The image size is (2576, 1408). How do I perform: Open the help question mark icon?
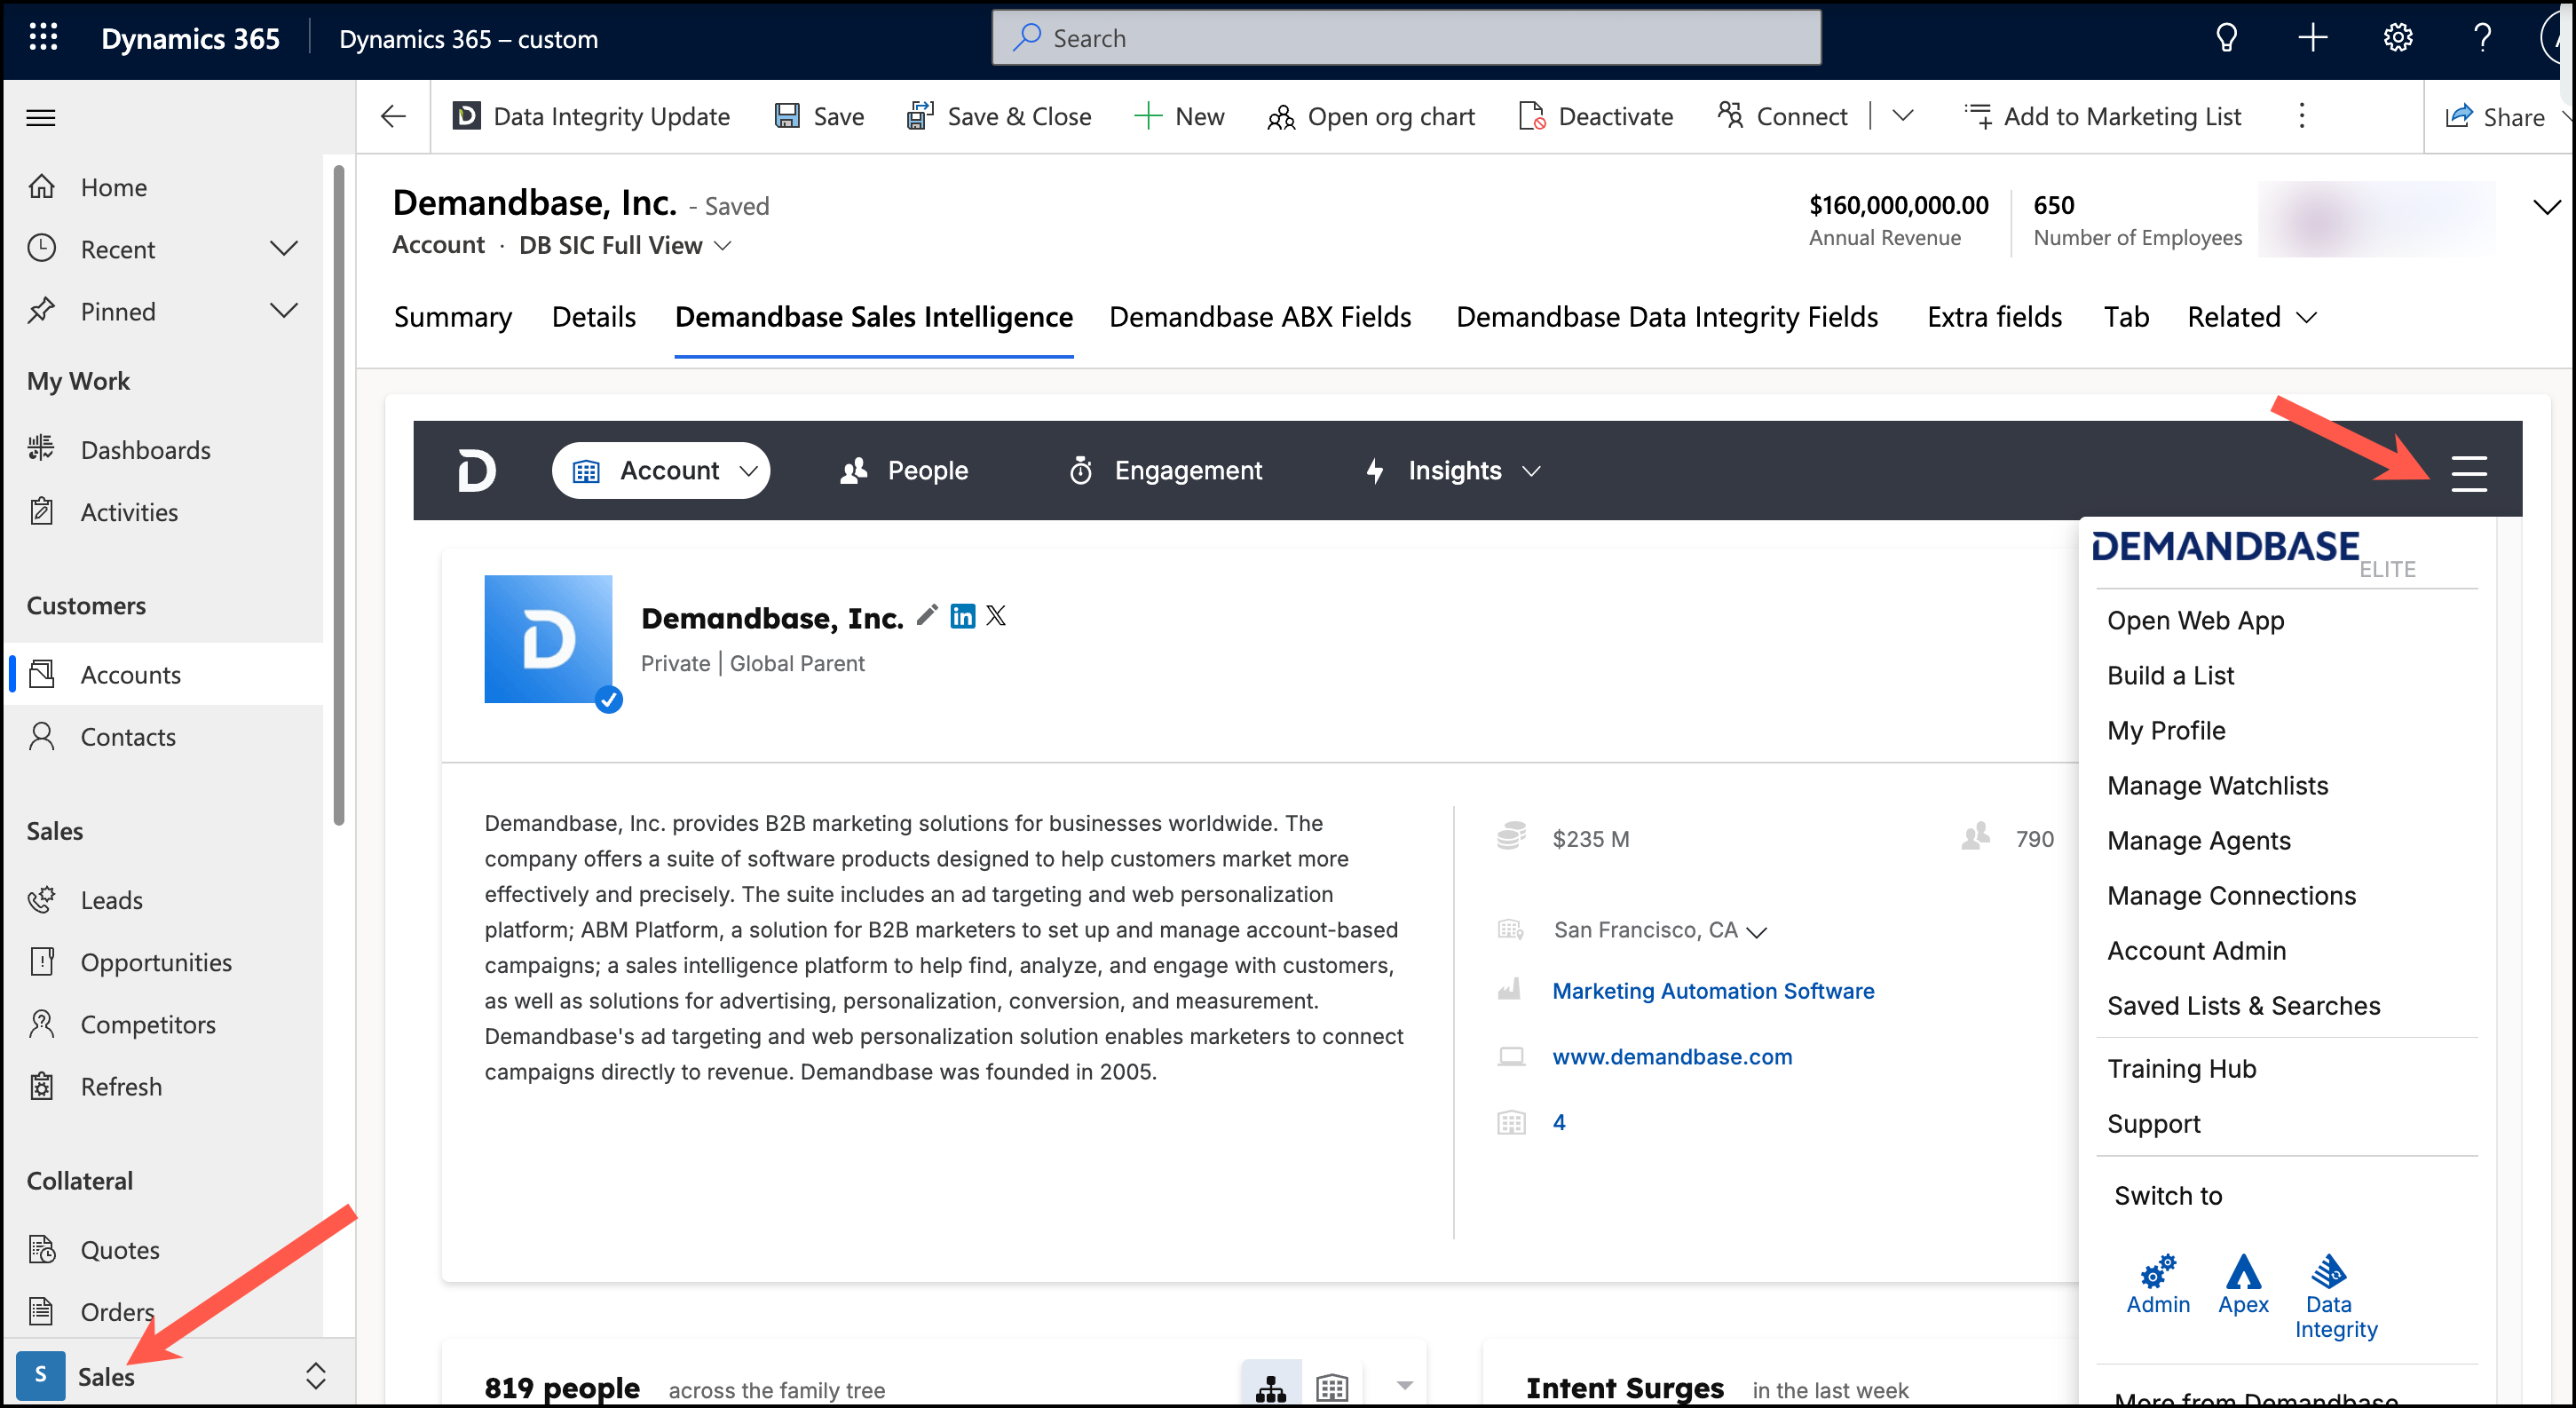tap(2482, 38)
